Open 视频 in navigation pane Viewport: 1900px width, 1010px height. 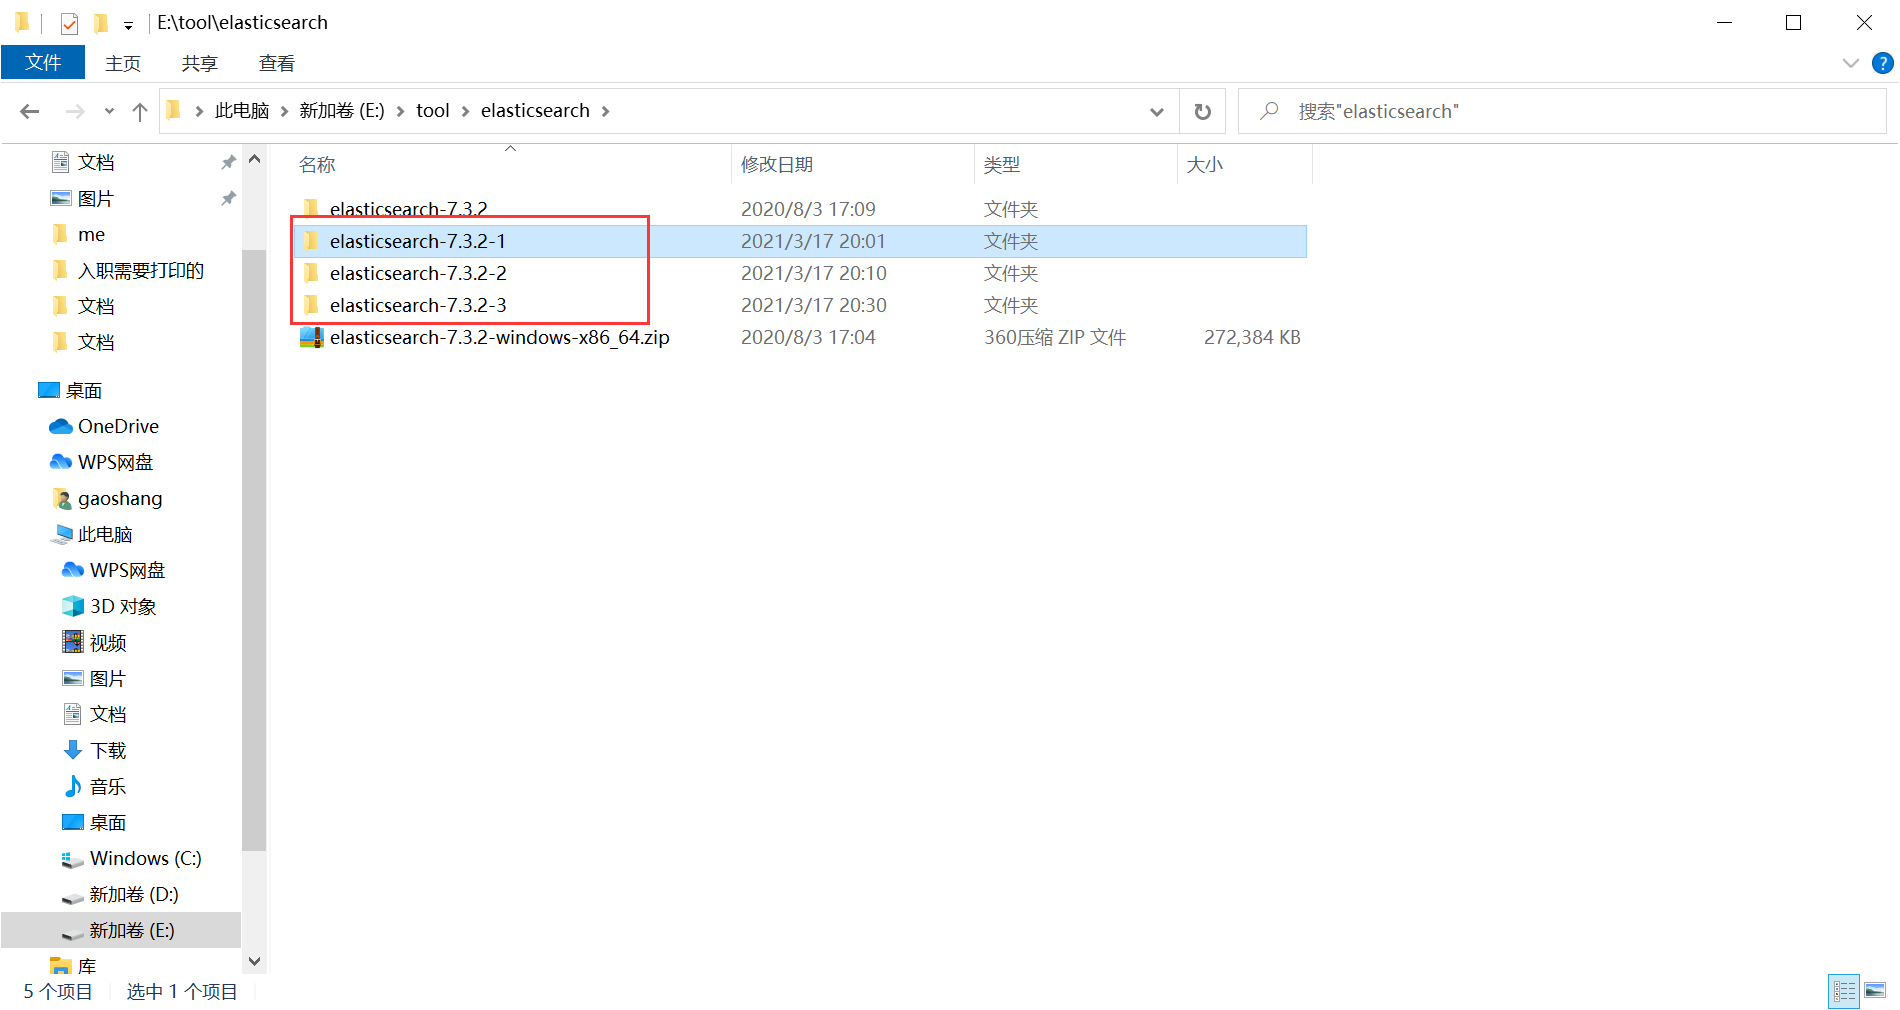click(108, 642)
